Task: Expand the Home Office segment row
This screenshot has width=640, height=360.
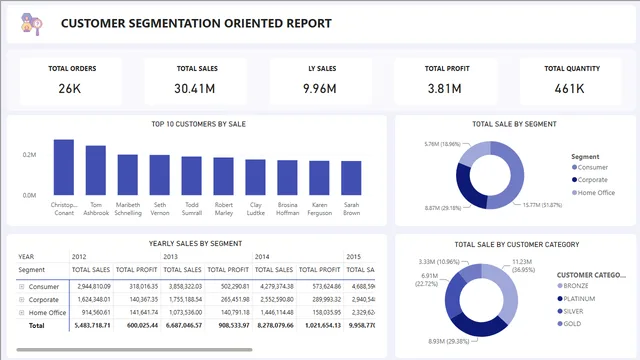Action: [x=22, y=313]
